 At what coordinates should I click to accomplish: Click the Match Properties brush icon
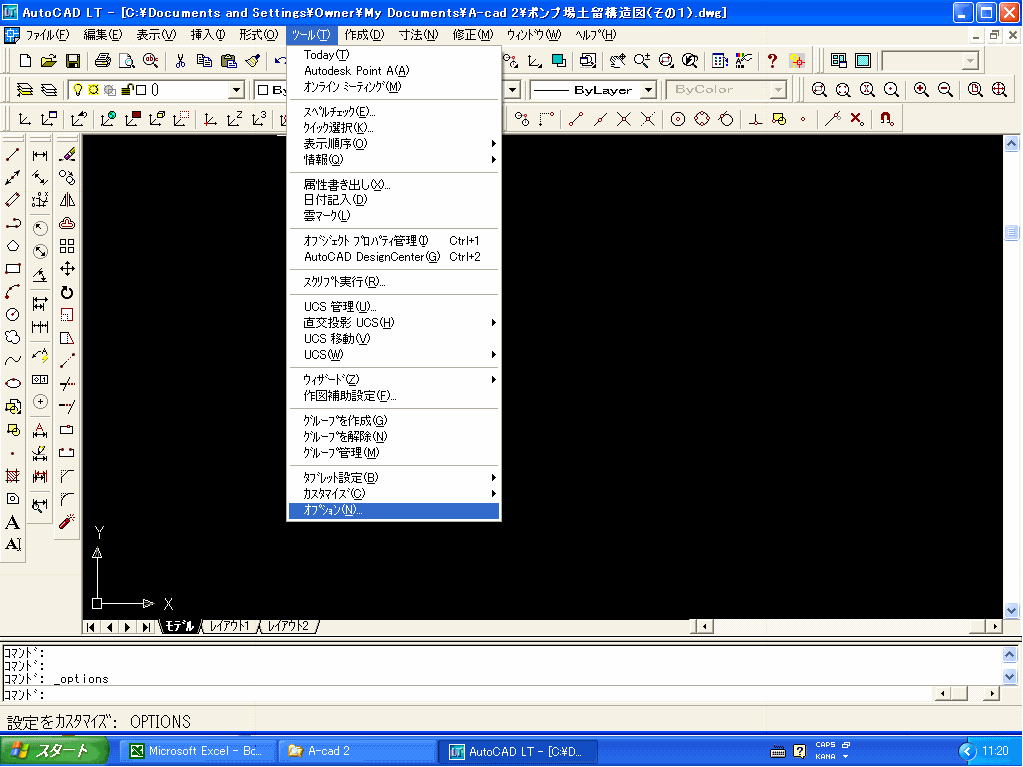pos(252,61)
